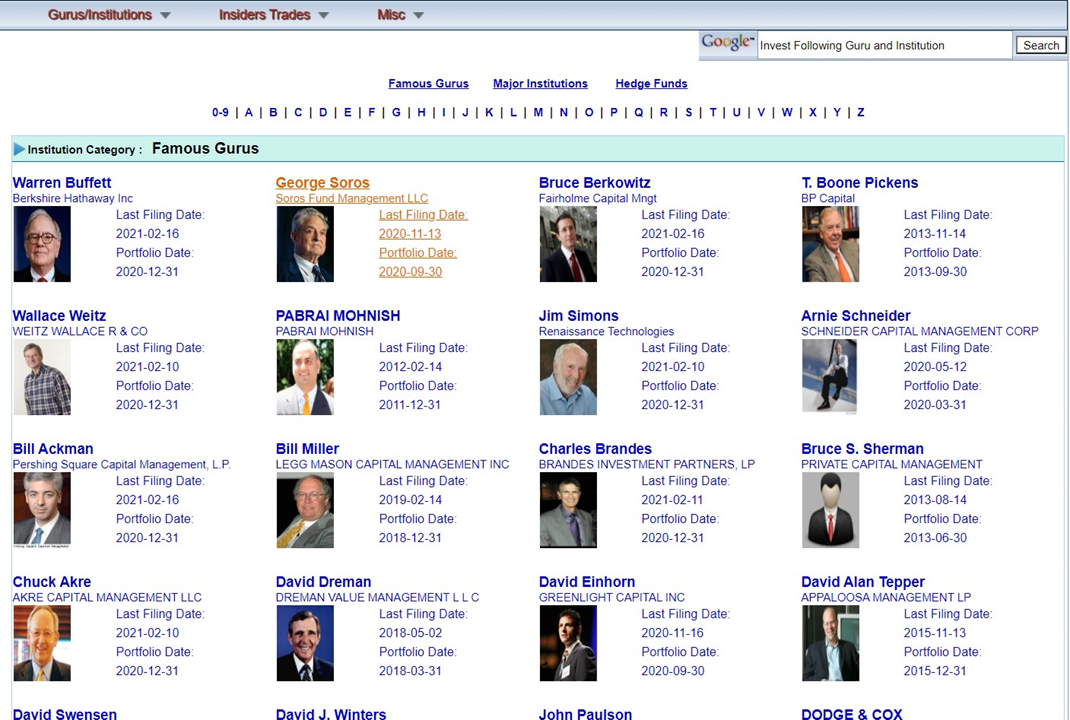The width and height of the screenshot is (1070, 720).
Task: Click Arnie Schneider's portrait photo
Action: point(830,377)
